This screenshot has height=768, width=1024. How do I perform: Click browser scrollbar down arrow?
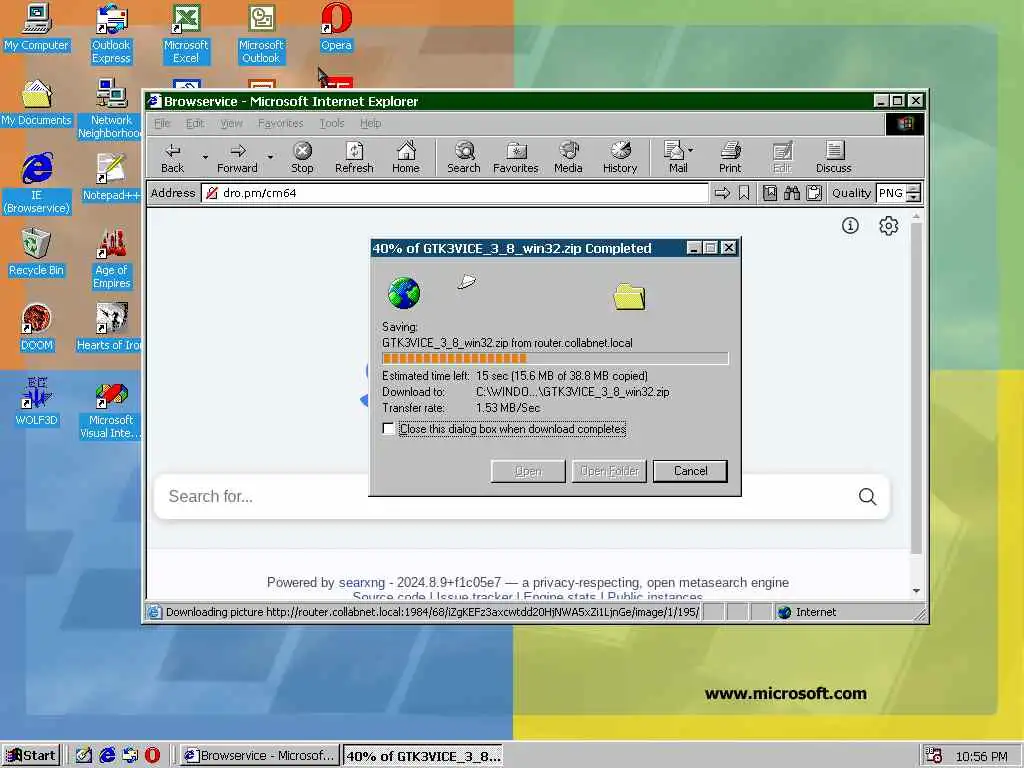916,591
